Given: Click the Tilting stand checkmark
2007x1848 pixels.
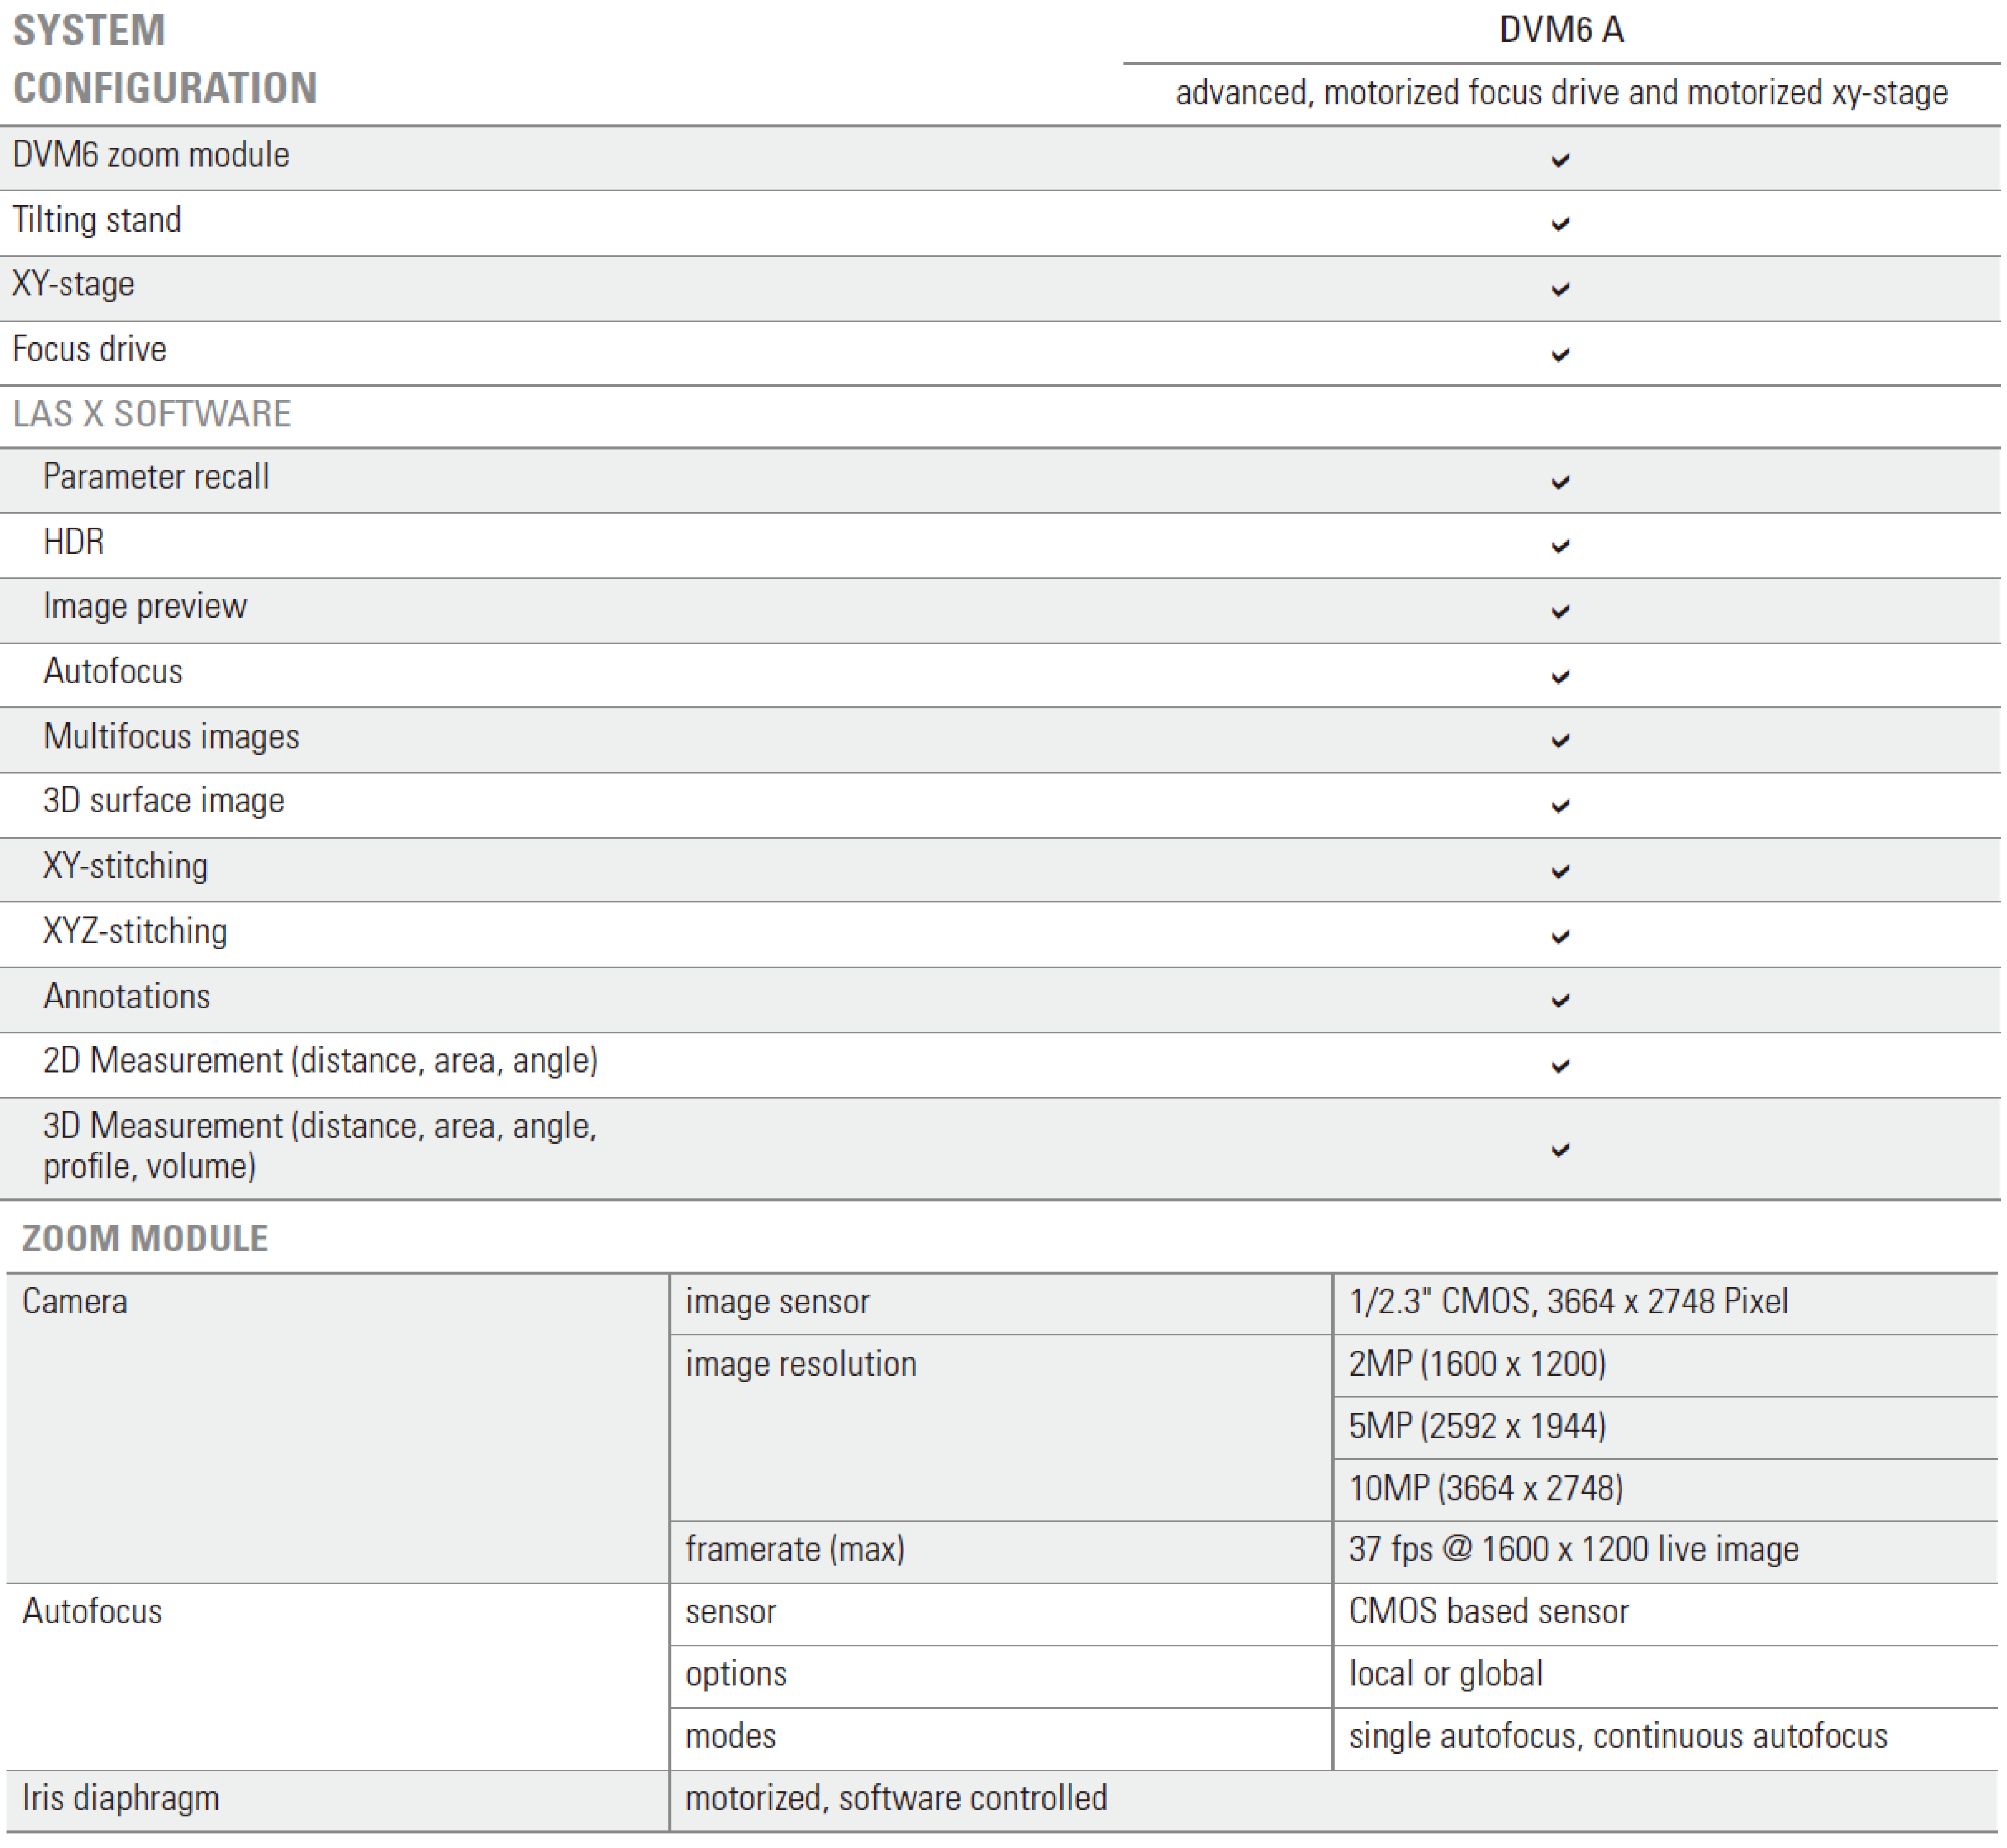Looking at the screenshot, I should coord(1560,224).
